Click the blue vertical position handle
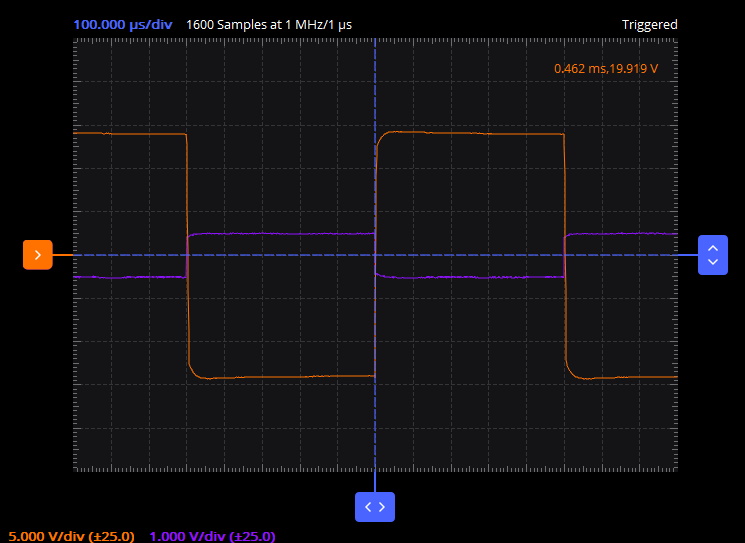The height and width of the screenshot is (543, 745). tap(713, 255)
